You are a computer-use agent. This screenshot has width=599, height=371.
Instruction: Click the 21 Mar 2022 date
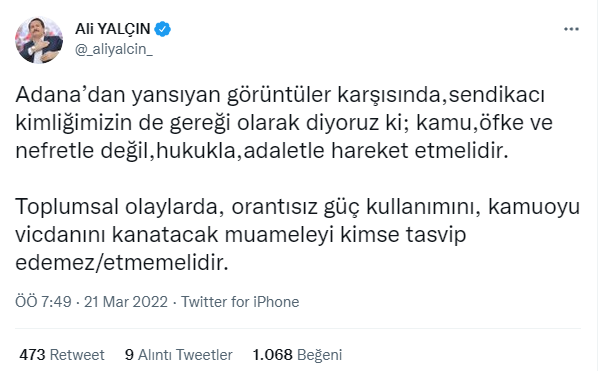(x=126, y=302)
